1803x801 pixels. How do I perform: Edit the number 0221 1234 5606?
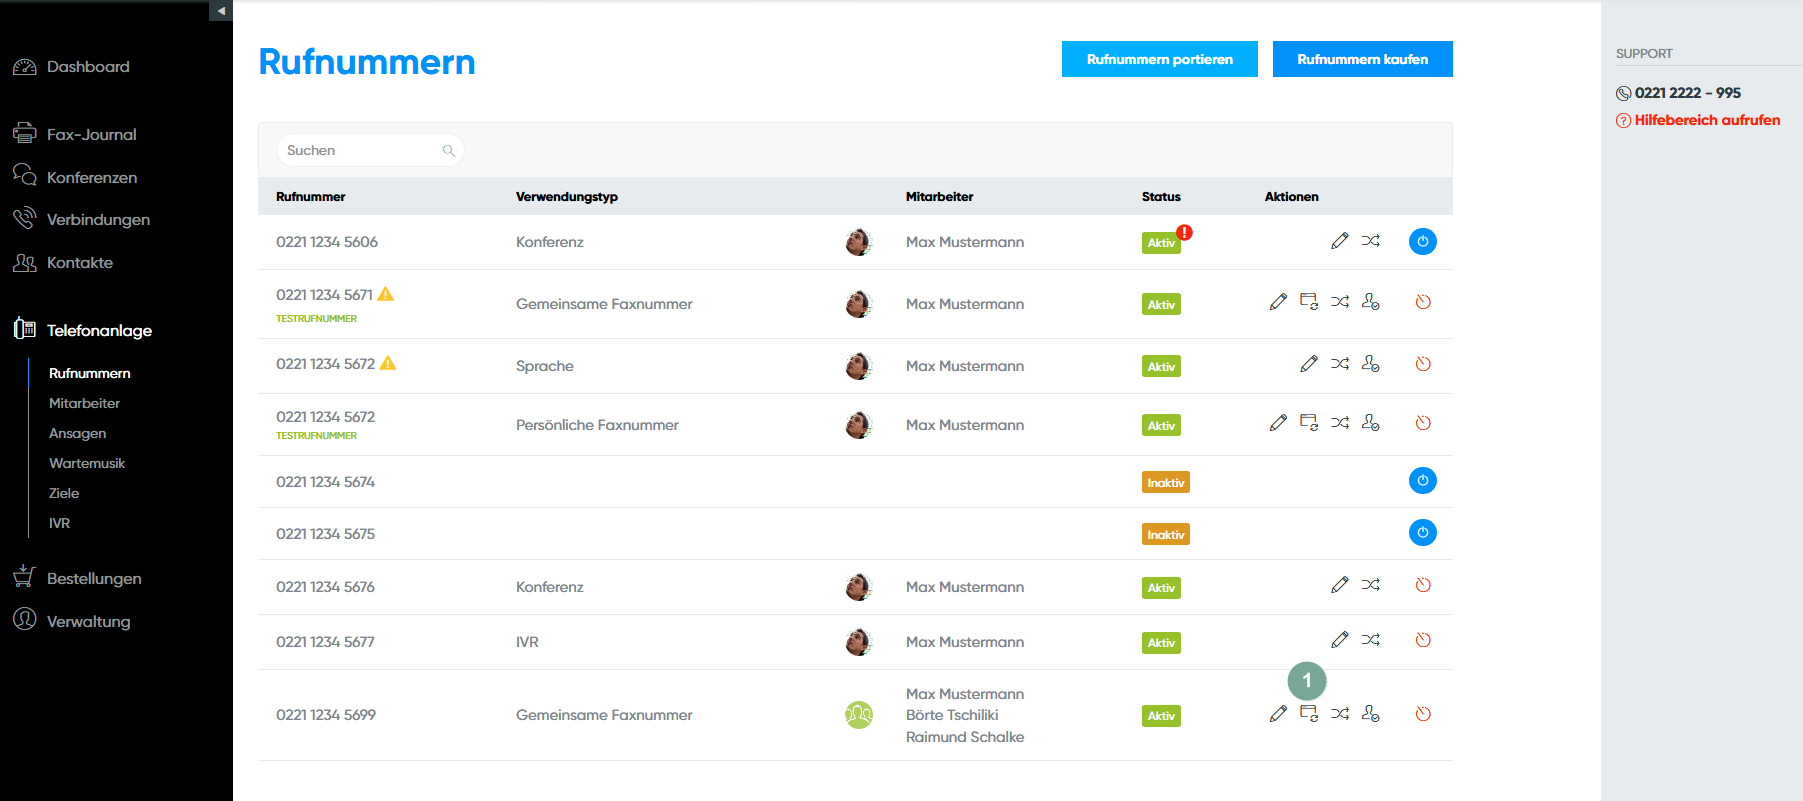1339,241
